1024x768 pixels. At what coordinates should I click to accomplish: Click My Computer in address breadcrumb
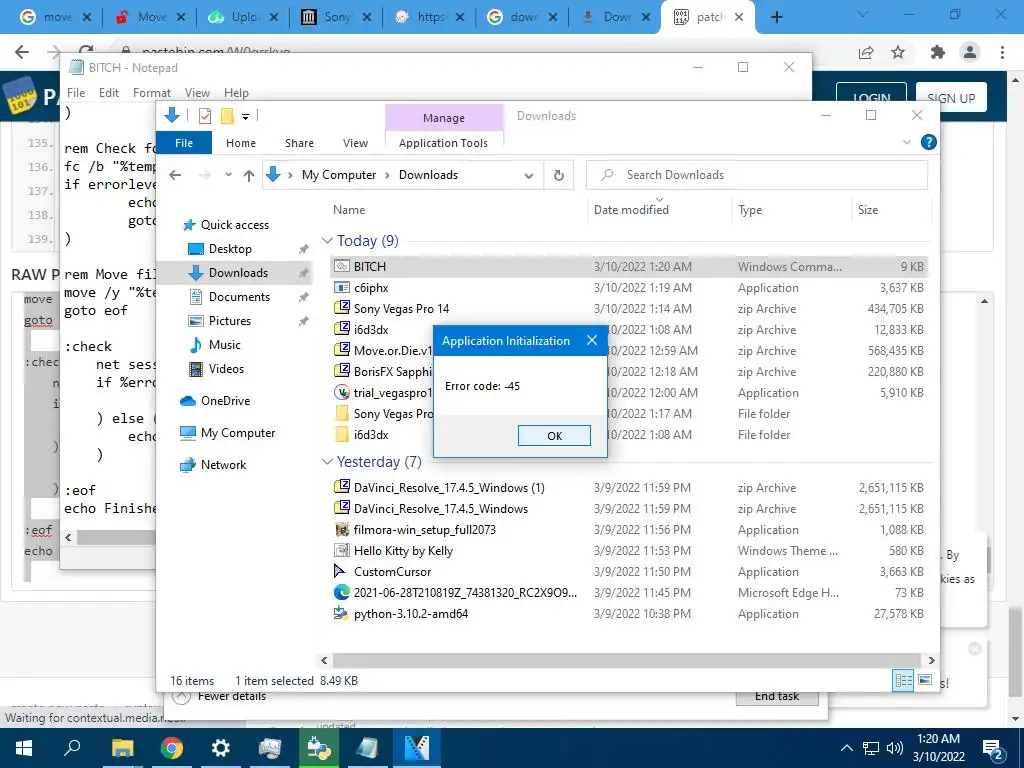[339, 175]
